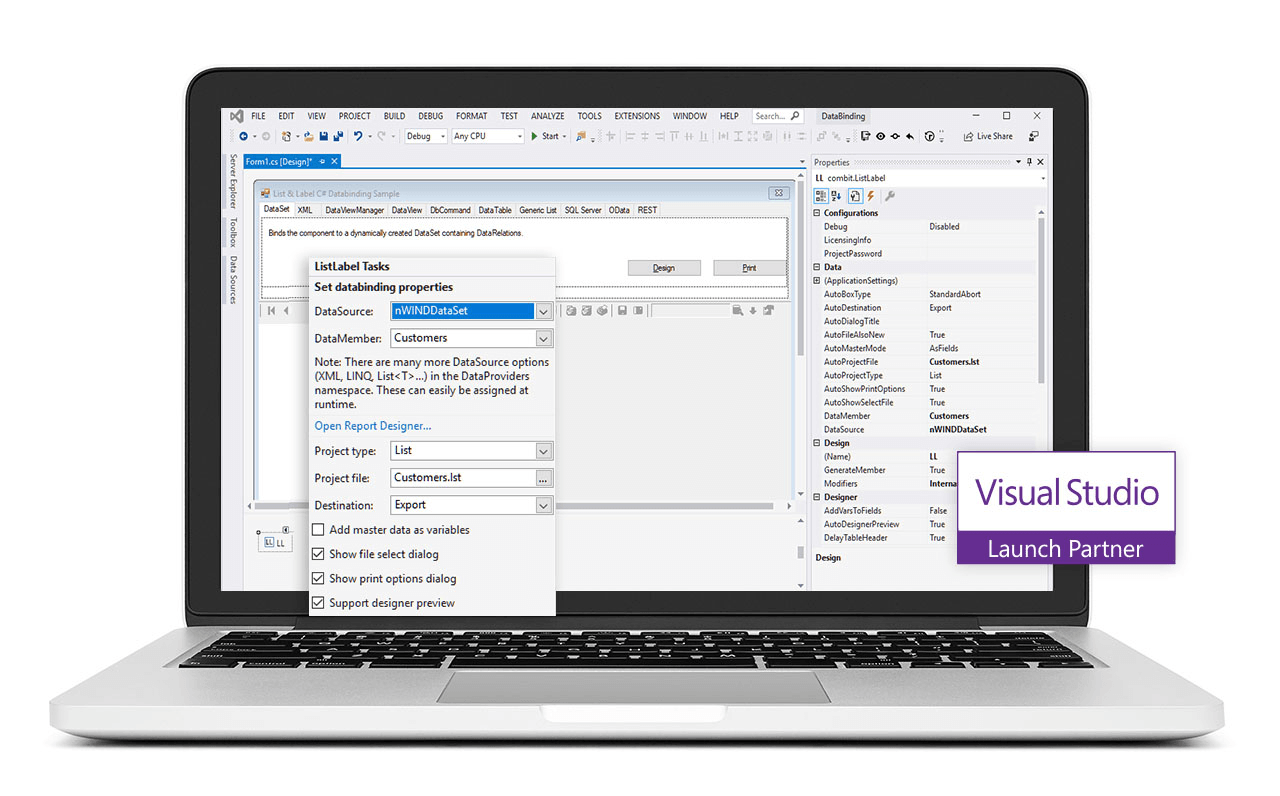
Task: Click Open Report Designer link
Action: (x=373, y=426)
